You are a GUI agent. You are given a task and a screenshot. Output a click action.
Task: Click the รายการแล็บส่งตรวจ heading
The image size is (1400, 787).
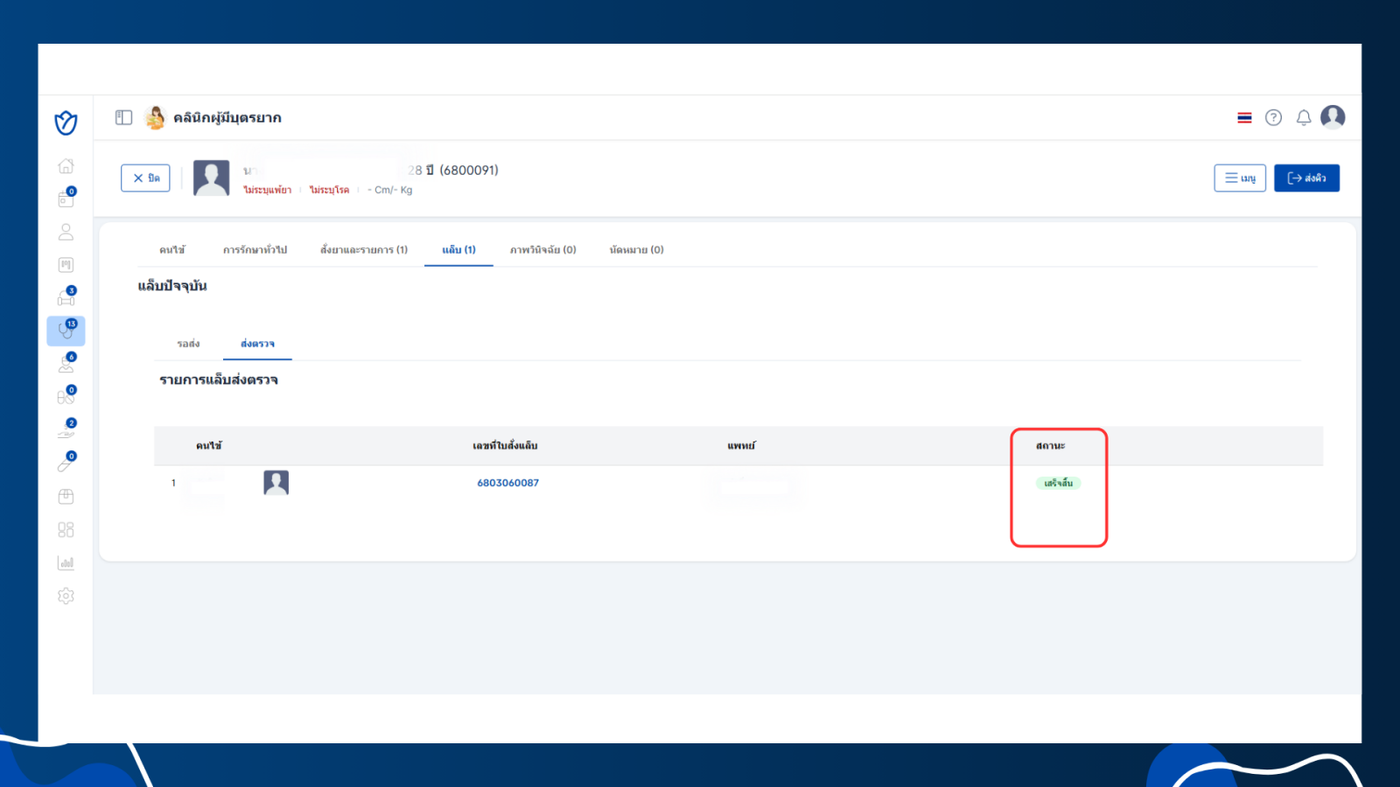coord(219,381)
